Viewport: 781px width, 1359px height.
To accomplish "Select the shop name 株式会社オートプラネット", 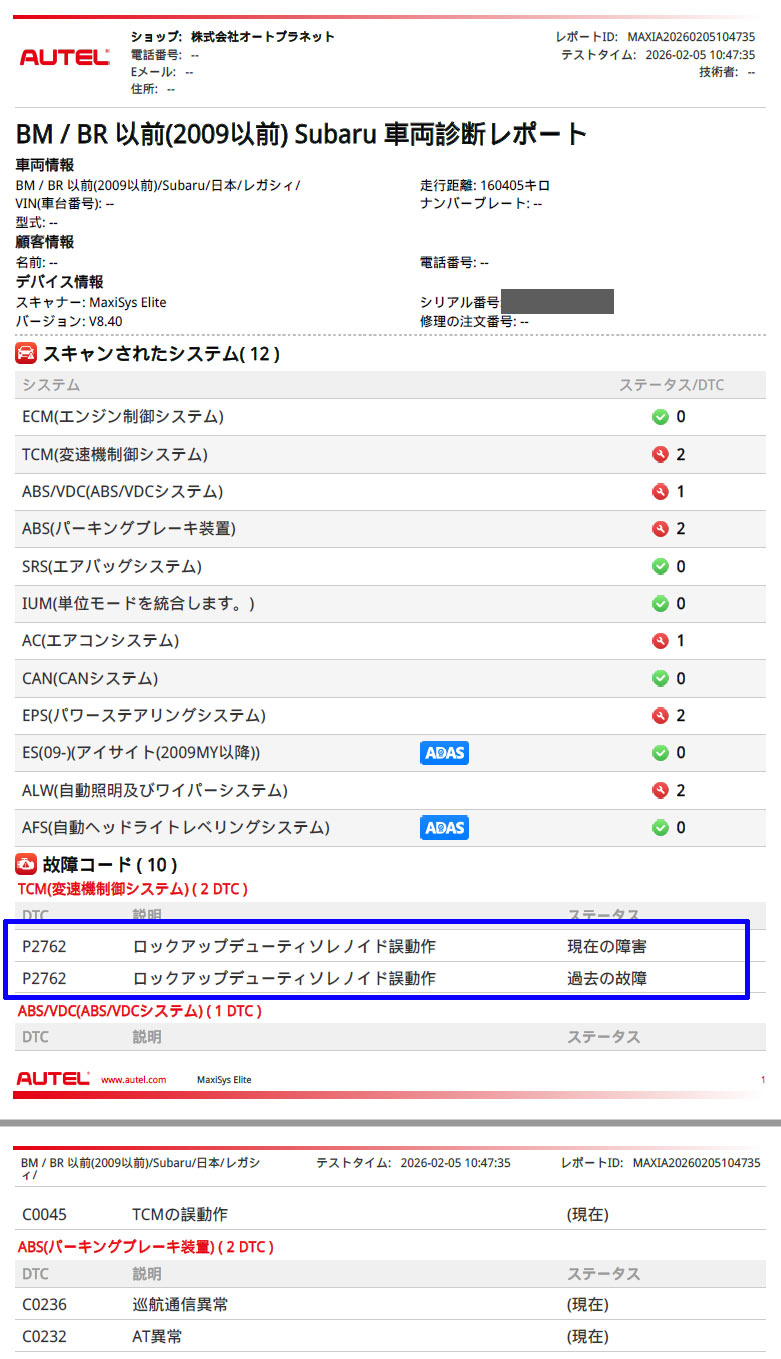I will (x=263, y=36).
